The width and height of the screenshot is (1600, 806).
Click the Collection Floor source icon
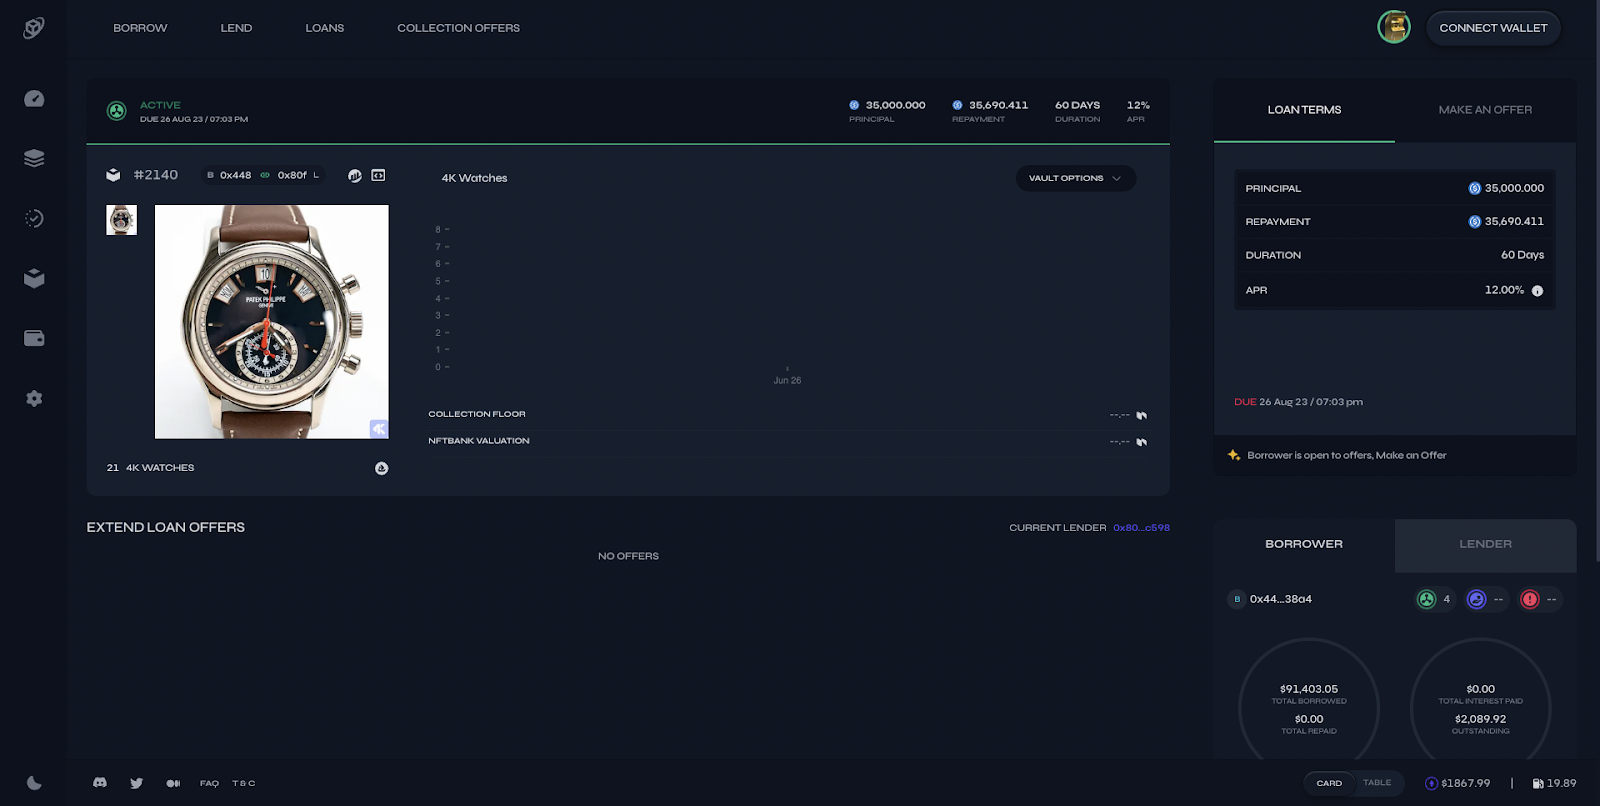tap(1141, 415)
